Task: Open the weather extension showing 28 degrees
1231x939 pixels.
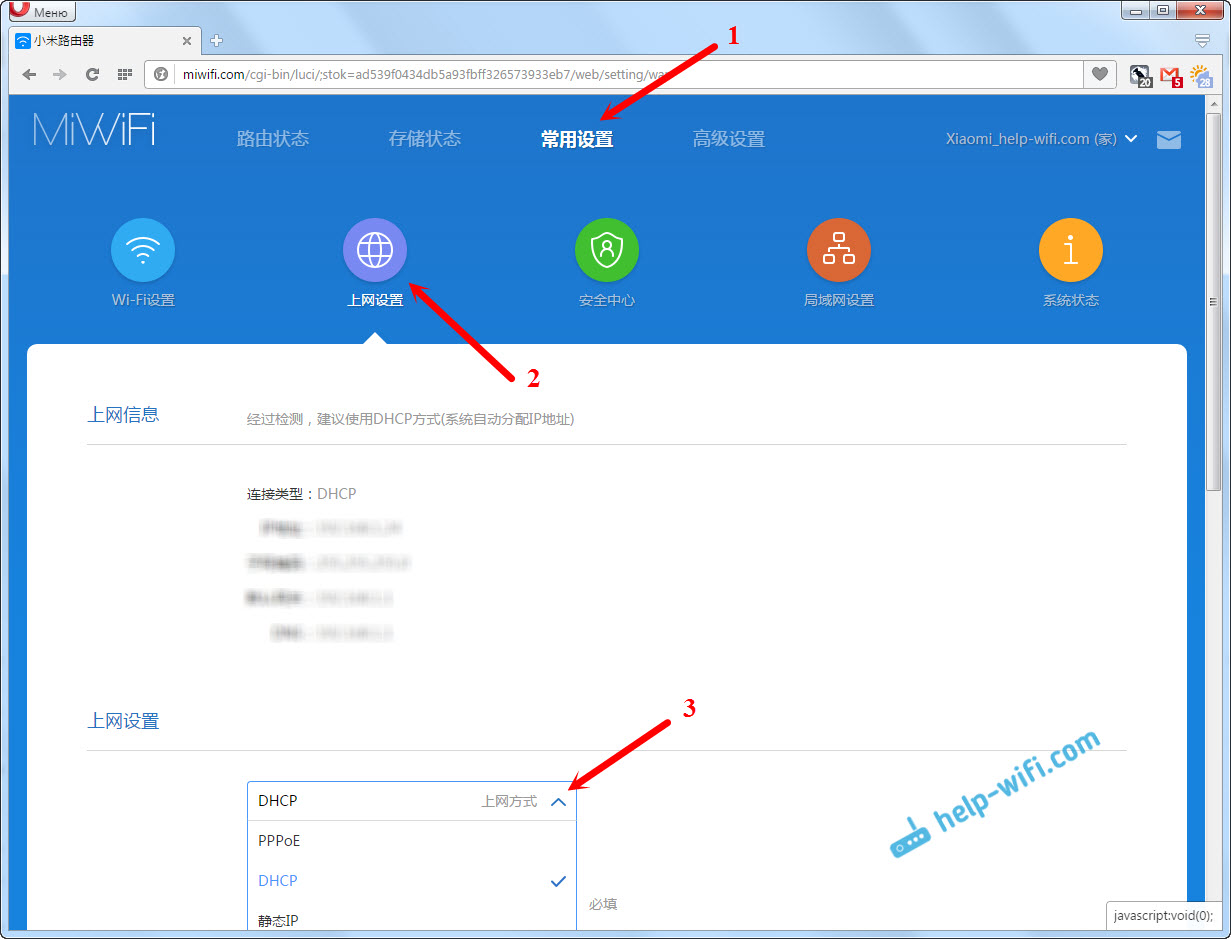Action: [x=1199, y=75]
